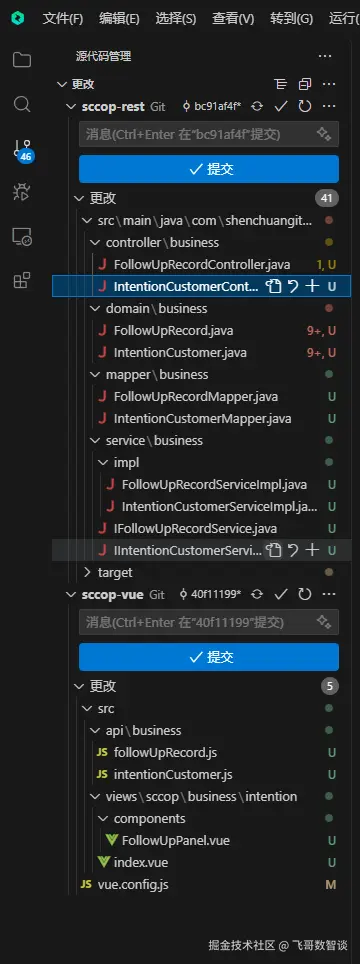Click the collapse all repositories icon
This screenshot has height=964, width=360.
(305, 84)
